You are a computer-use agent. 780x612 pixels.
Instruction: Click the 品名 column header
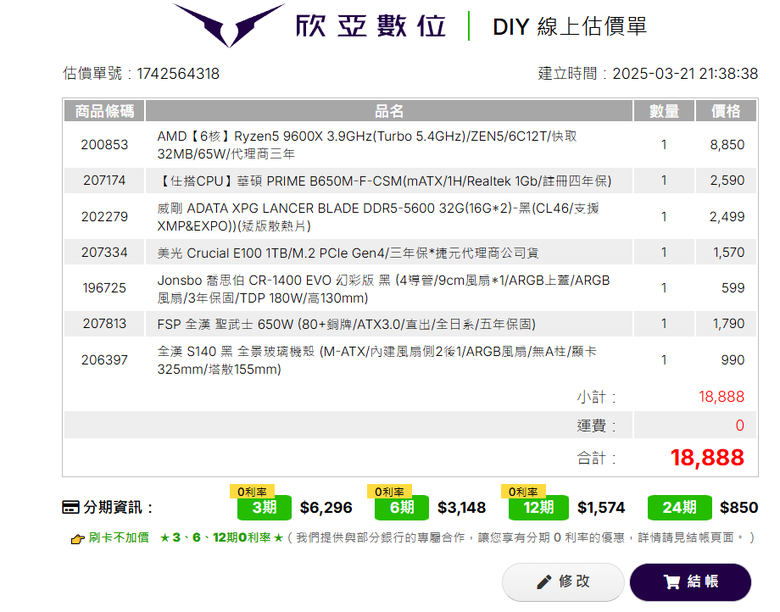click(389, 111)
